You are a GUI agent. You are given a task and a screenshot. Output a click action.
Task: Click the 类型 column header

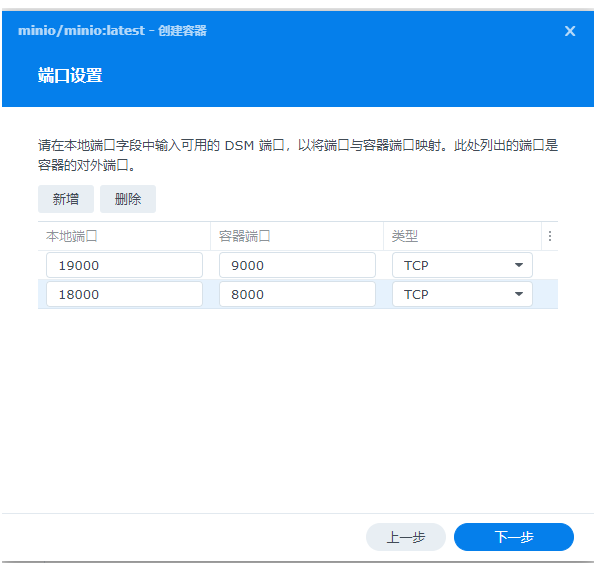pyautogui.click(x=462, y=236)
